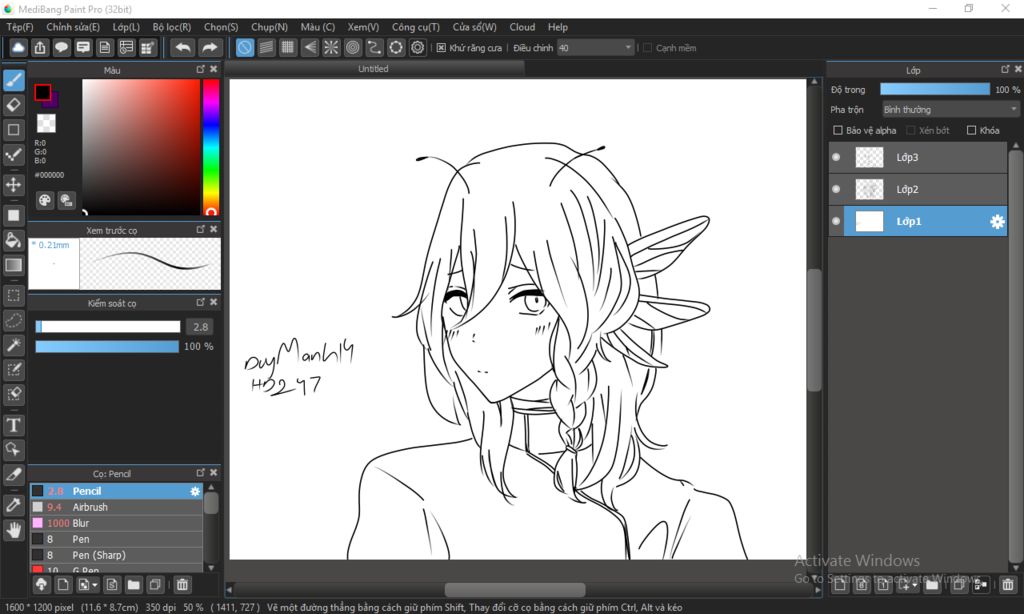This screenshot has height=614, width=1024.
Task: Enable parallel lines snap
Action: (266, 48)
